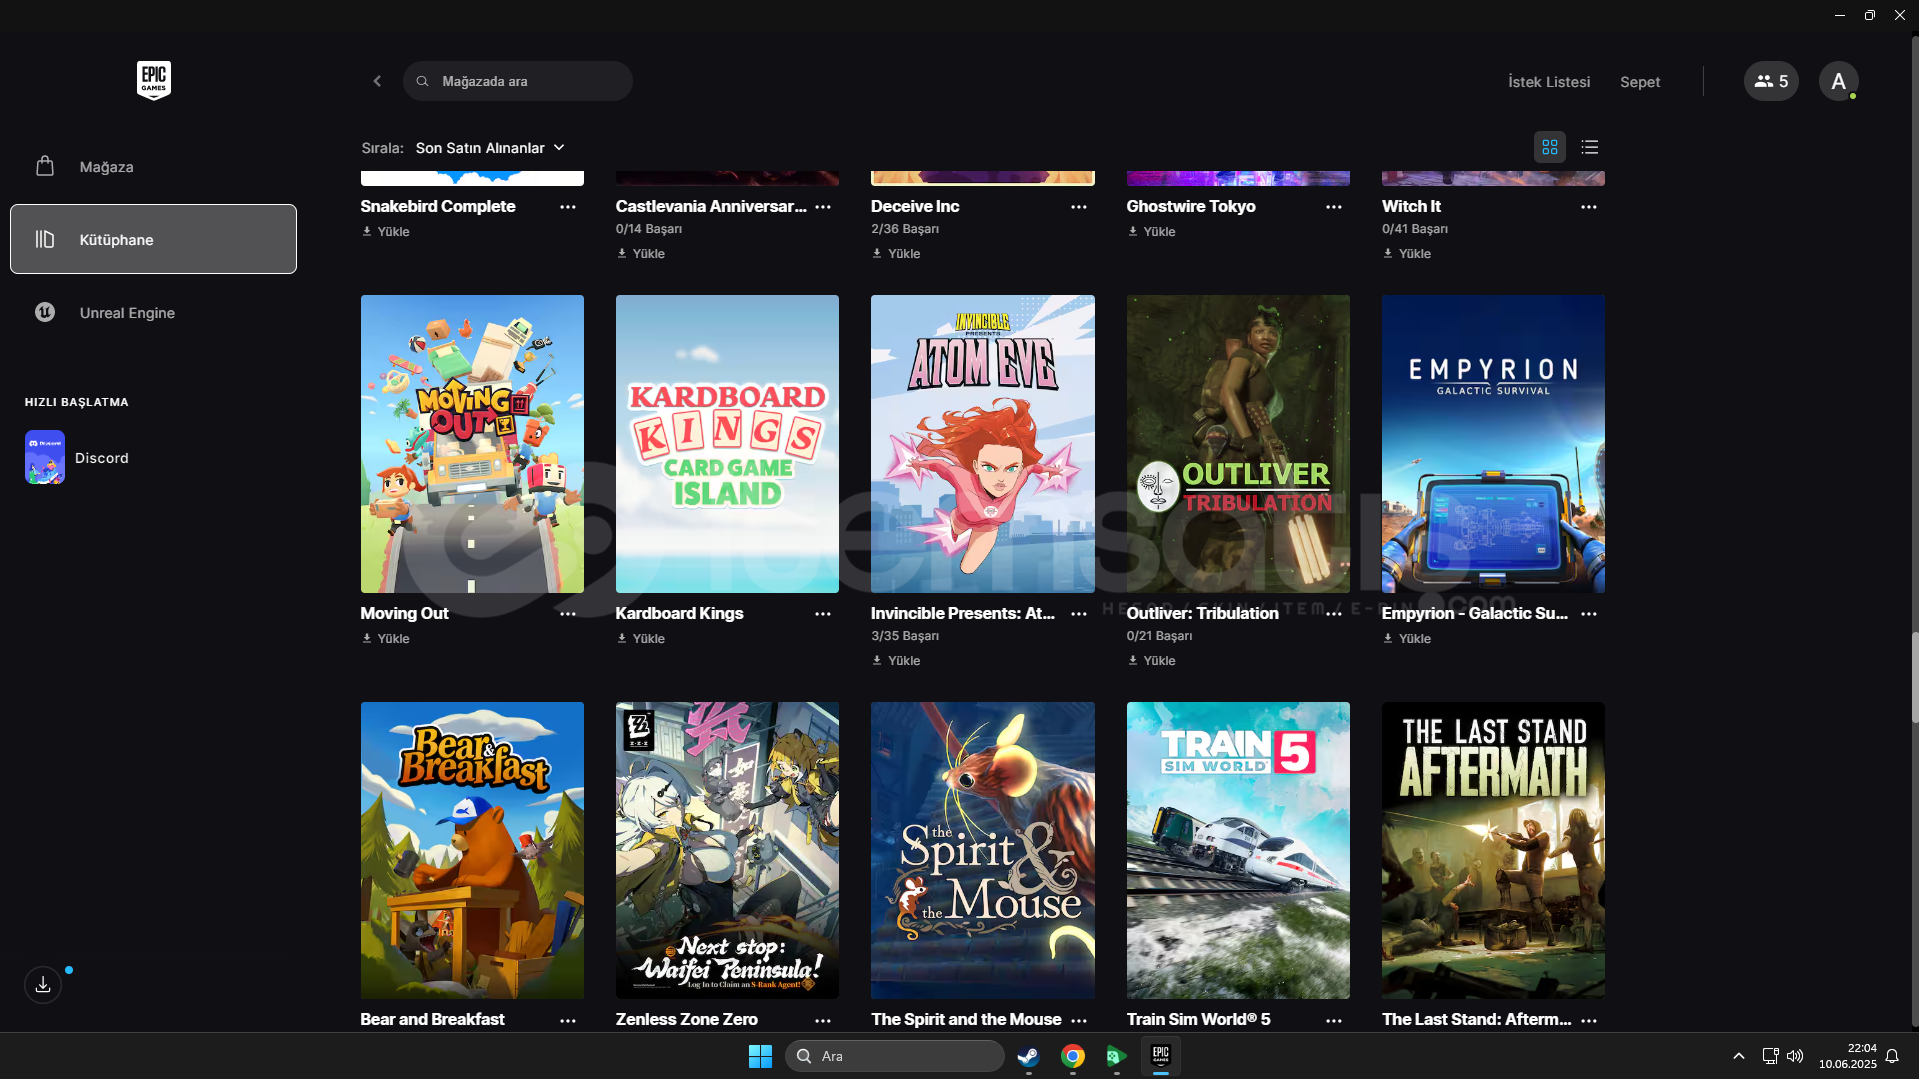Image resolution: width=1919 pixels, height=1079 pixels.
Task: Open options menu for Witch It
Action: [x=1589, y=207]
